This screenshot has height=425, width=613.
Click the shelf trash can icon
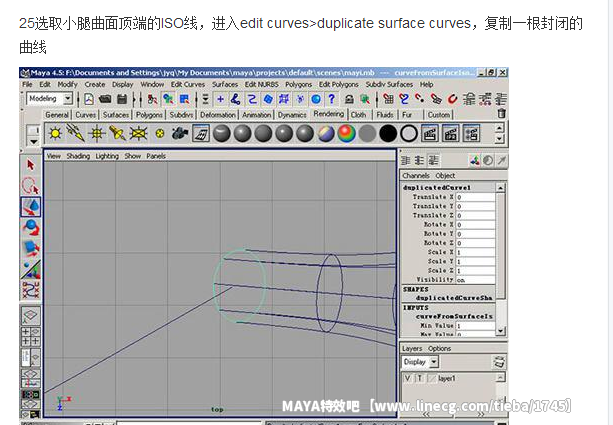pyautogui.click(x=502, y=113)
